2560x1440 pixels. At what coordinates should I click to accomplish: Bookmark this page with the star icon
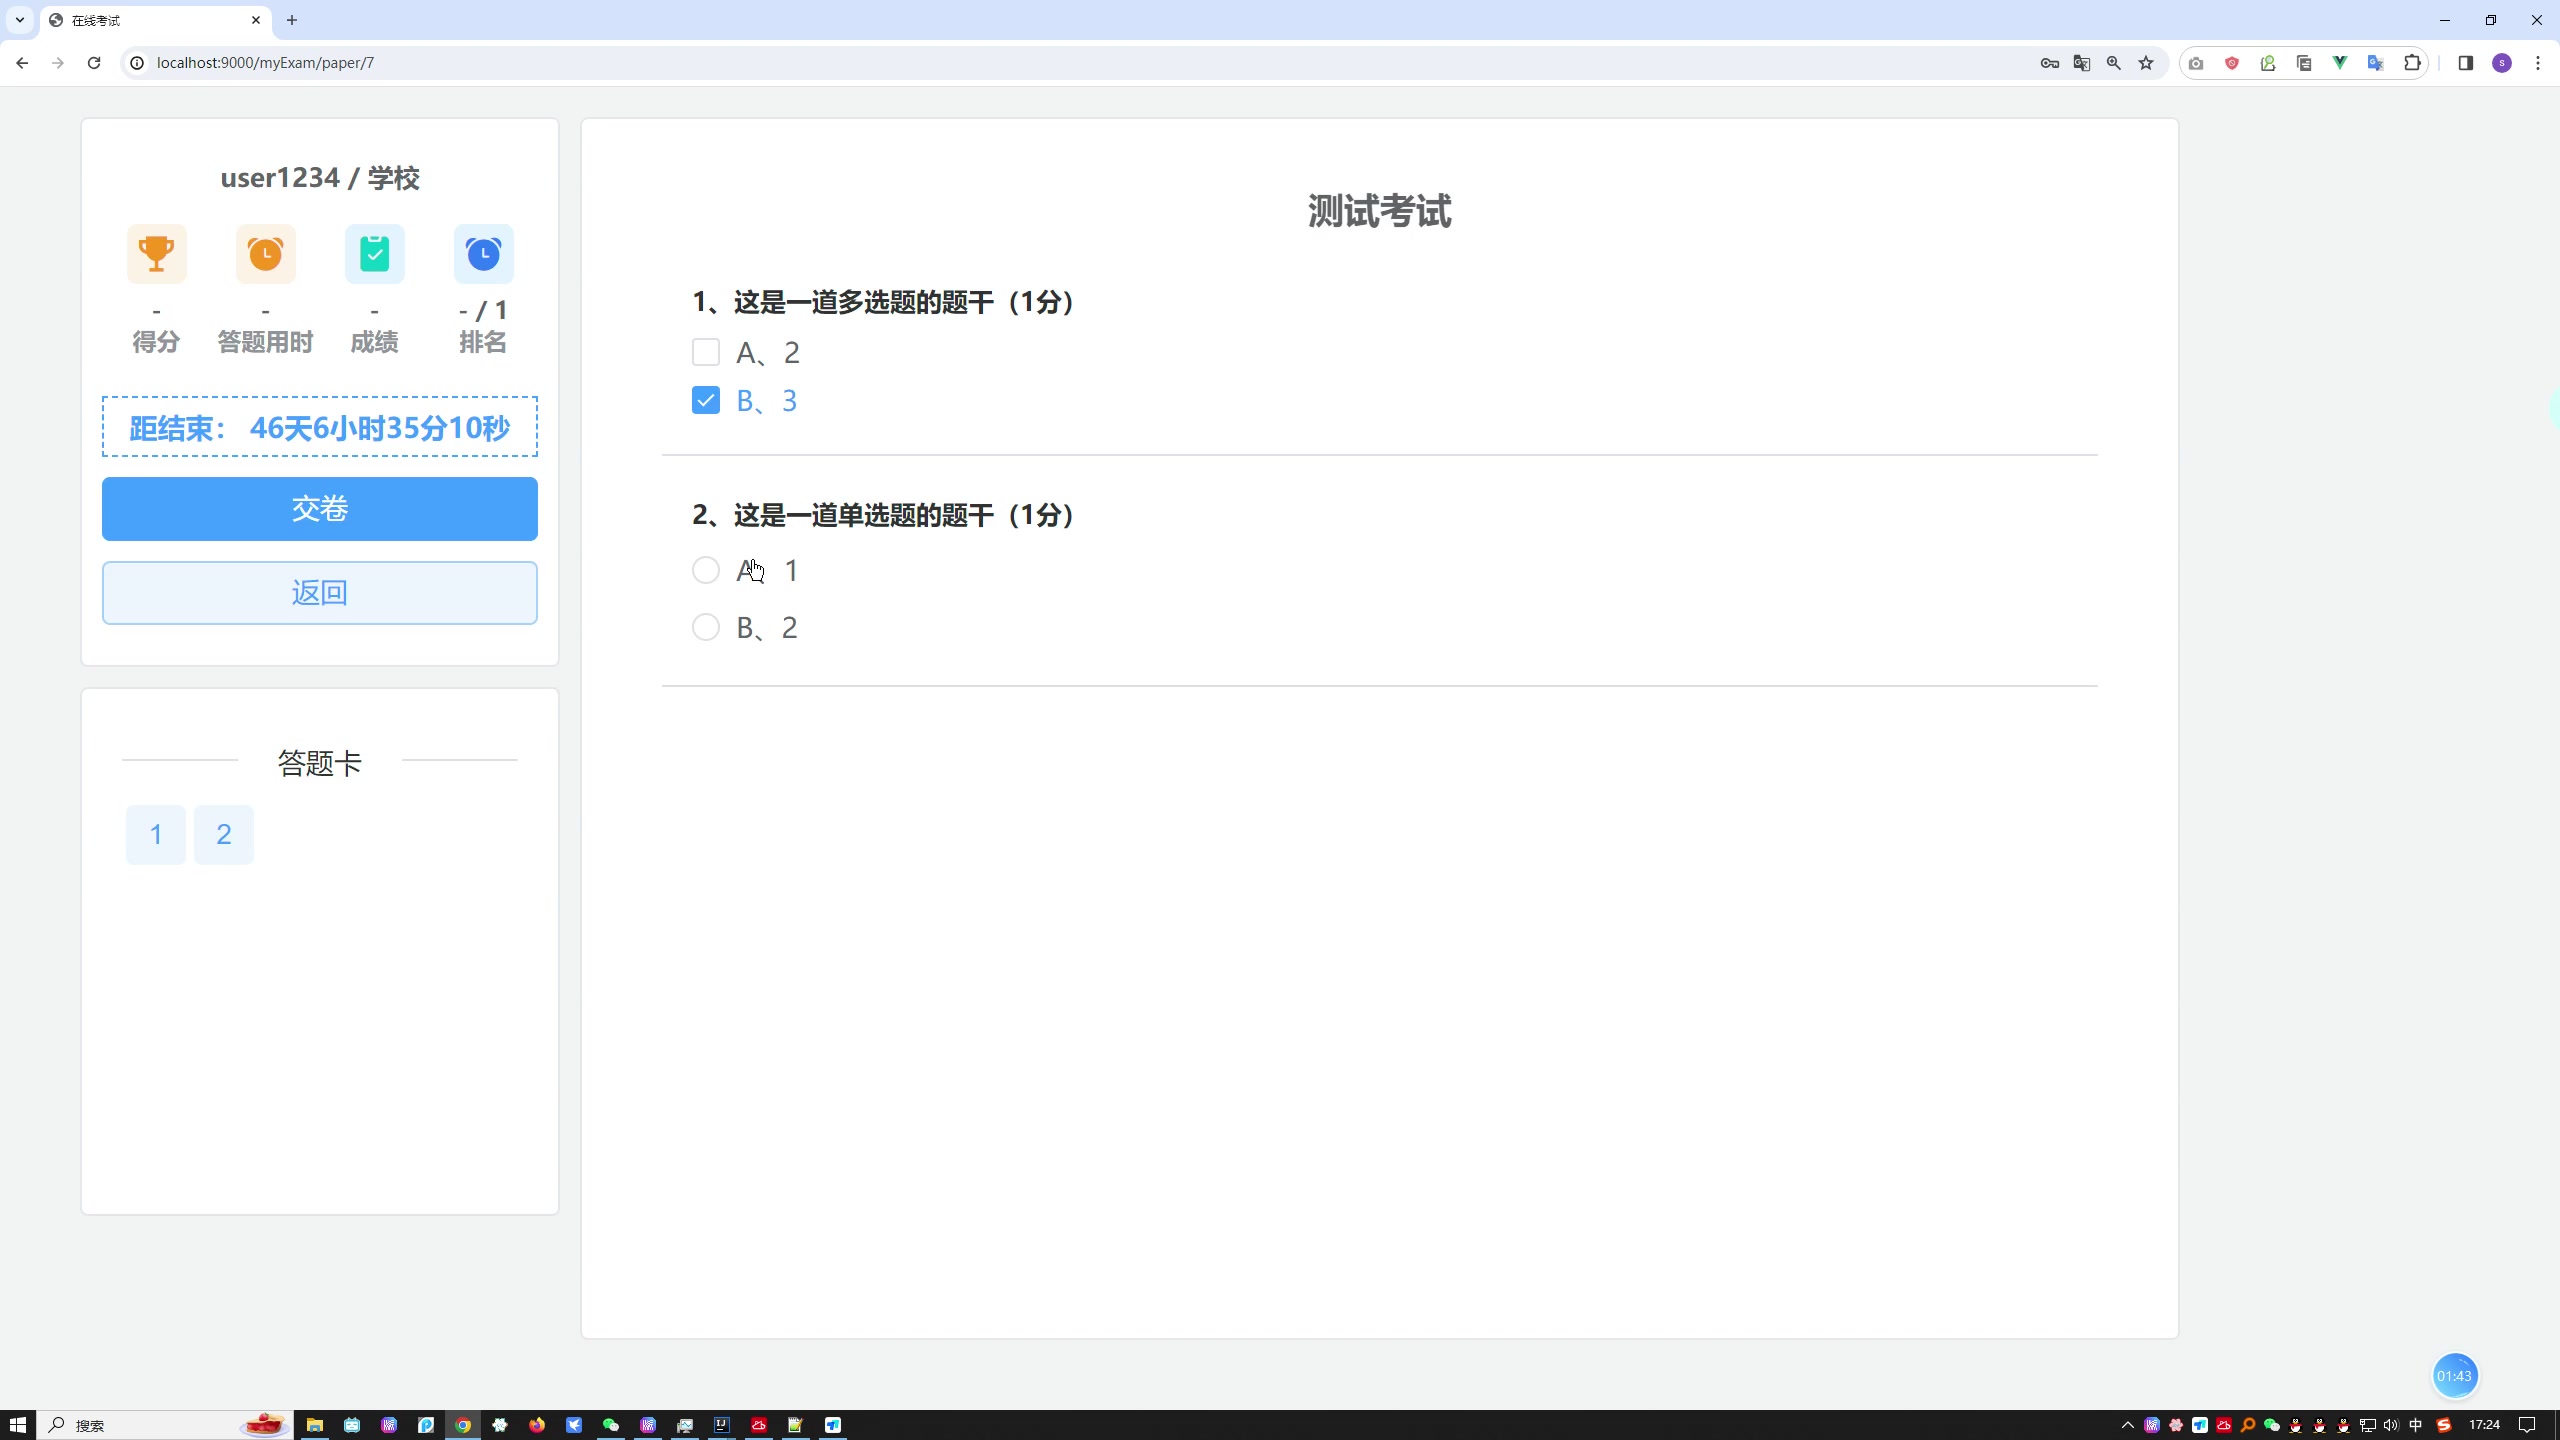(2145, 63)
